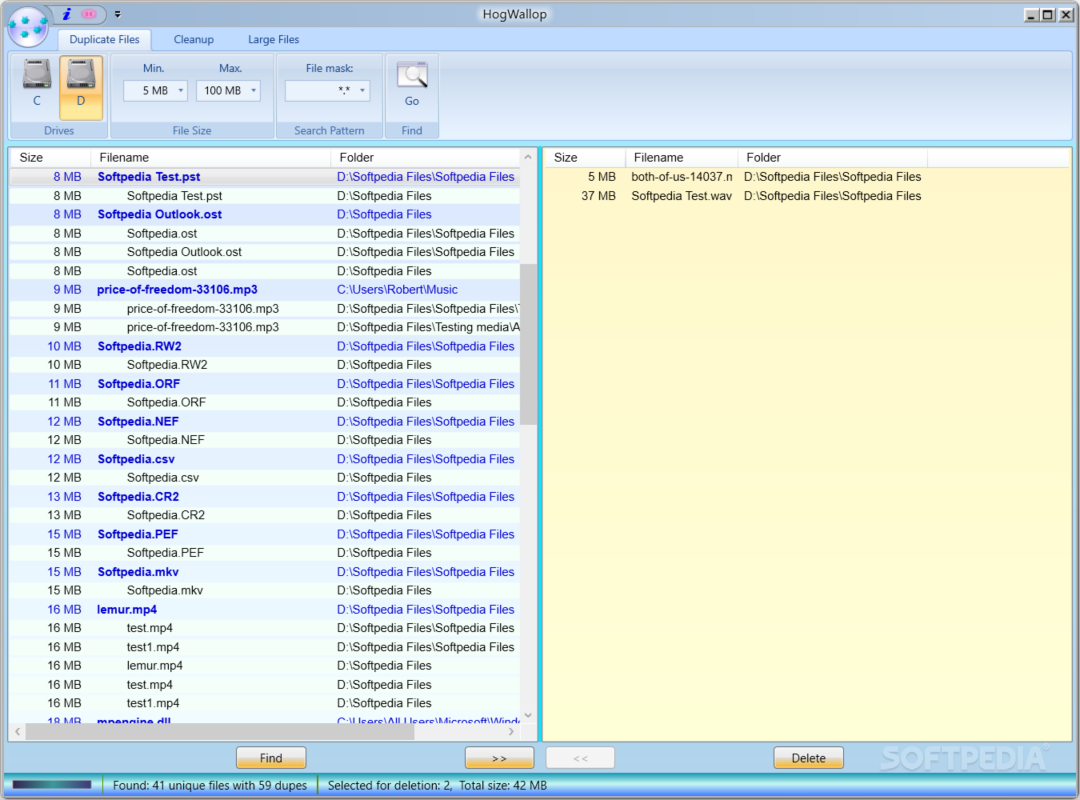The image size is (1080, 800).
Task: Select bold price-of-freedom-33106.mp3 in C:\Users\Robert\Music
Action: pyautogui.click(x=265, y=289)
